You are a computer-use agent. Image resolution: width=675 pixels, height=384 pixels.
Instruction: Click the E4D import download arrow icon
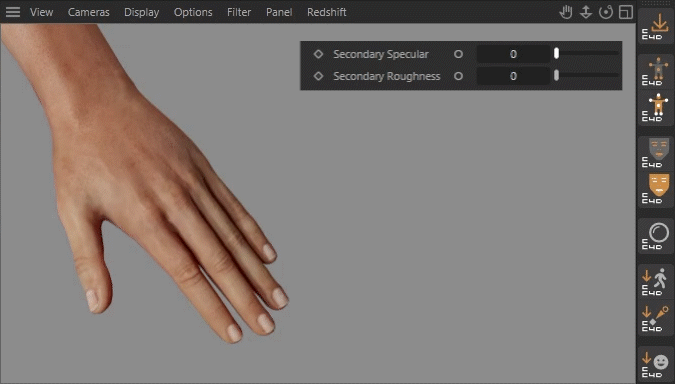(x=656, y=26)
